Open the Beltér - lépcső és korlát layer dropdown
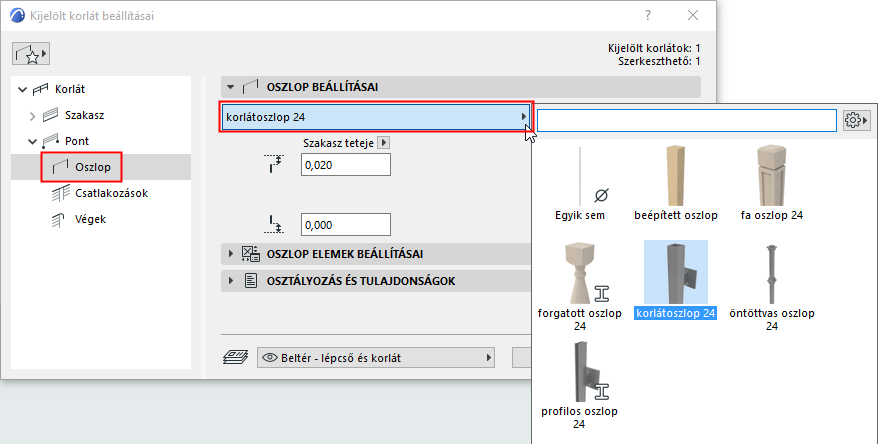This screenshot has height=444, width=878. (x=376, y=358)
